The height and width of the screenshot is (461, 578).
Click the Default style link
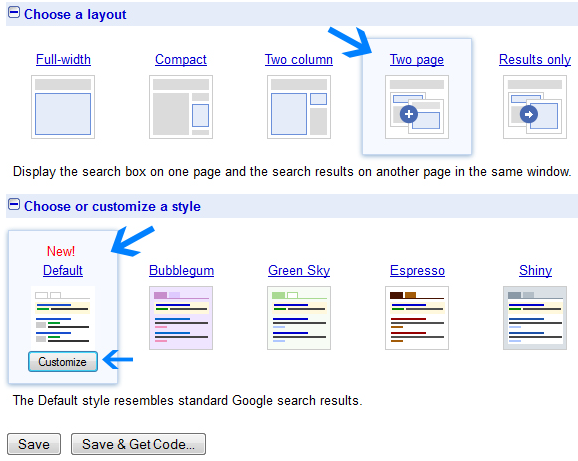point(63,270)
